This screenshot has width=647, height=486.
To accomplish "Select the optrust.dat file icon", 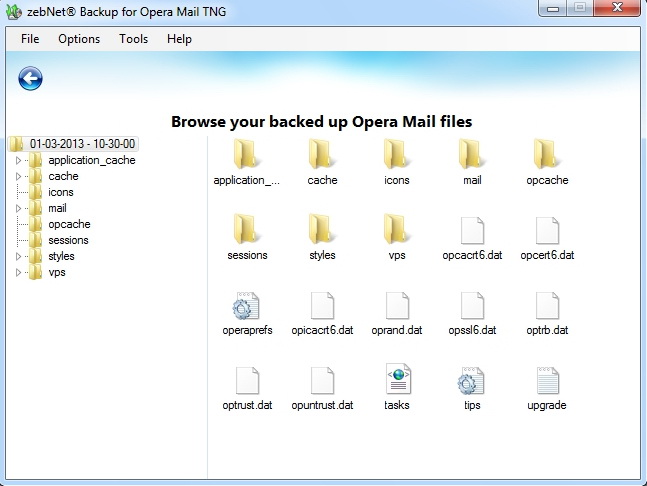I will (x=247, y=381).
